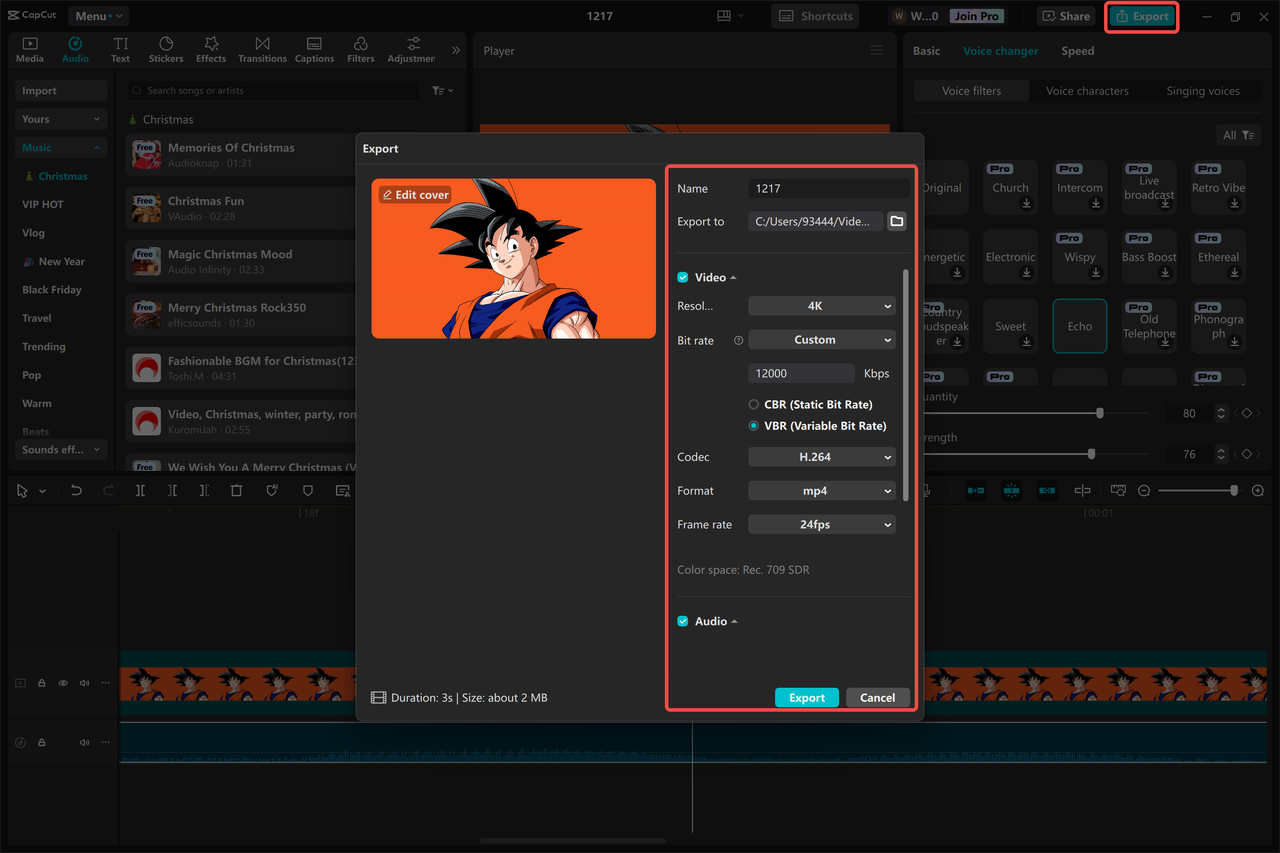Open the Voice characters tab
Screen dimensions: 1280x853
click(1087, 90)
